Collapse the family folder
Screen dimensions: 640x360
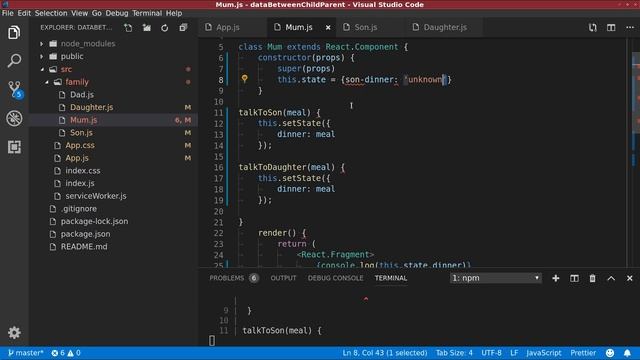pos(47,82)
